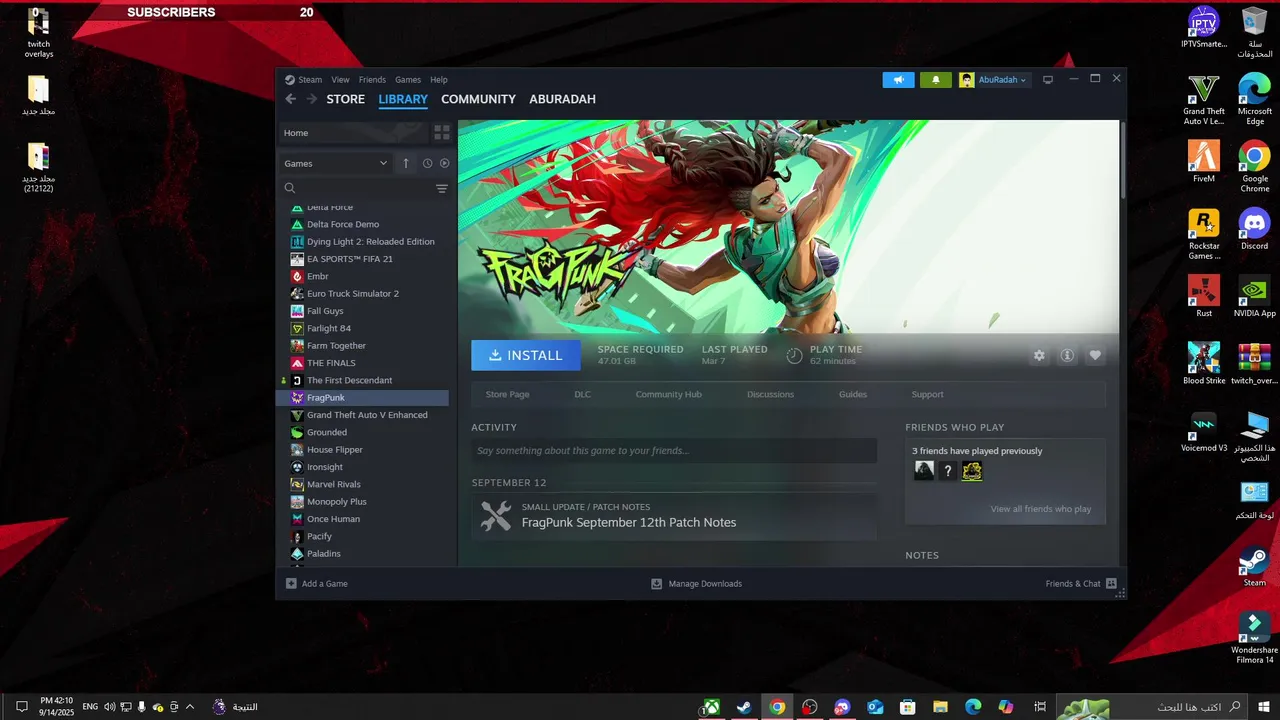
Task: Open NVIDIA App desktop icon
Action: (x=1254, y=297)
